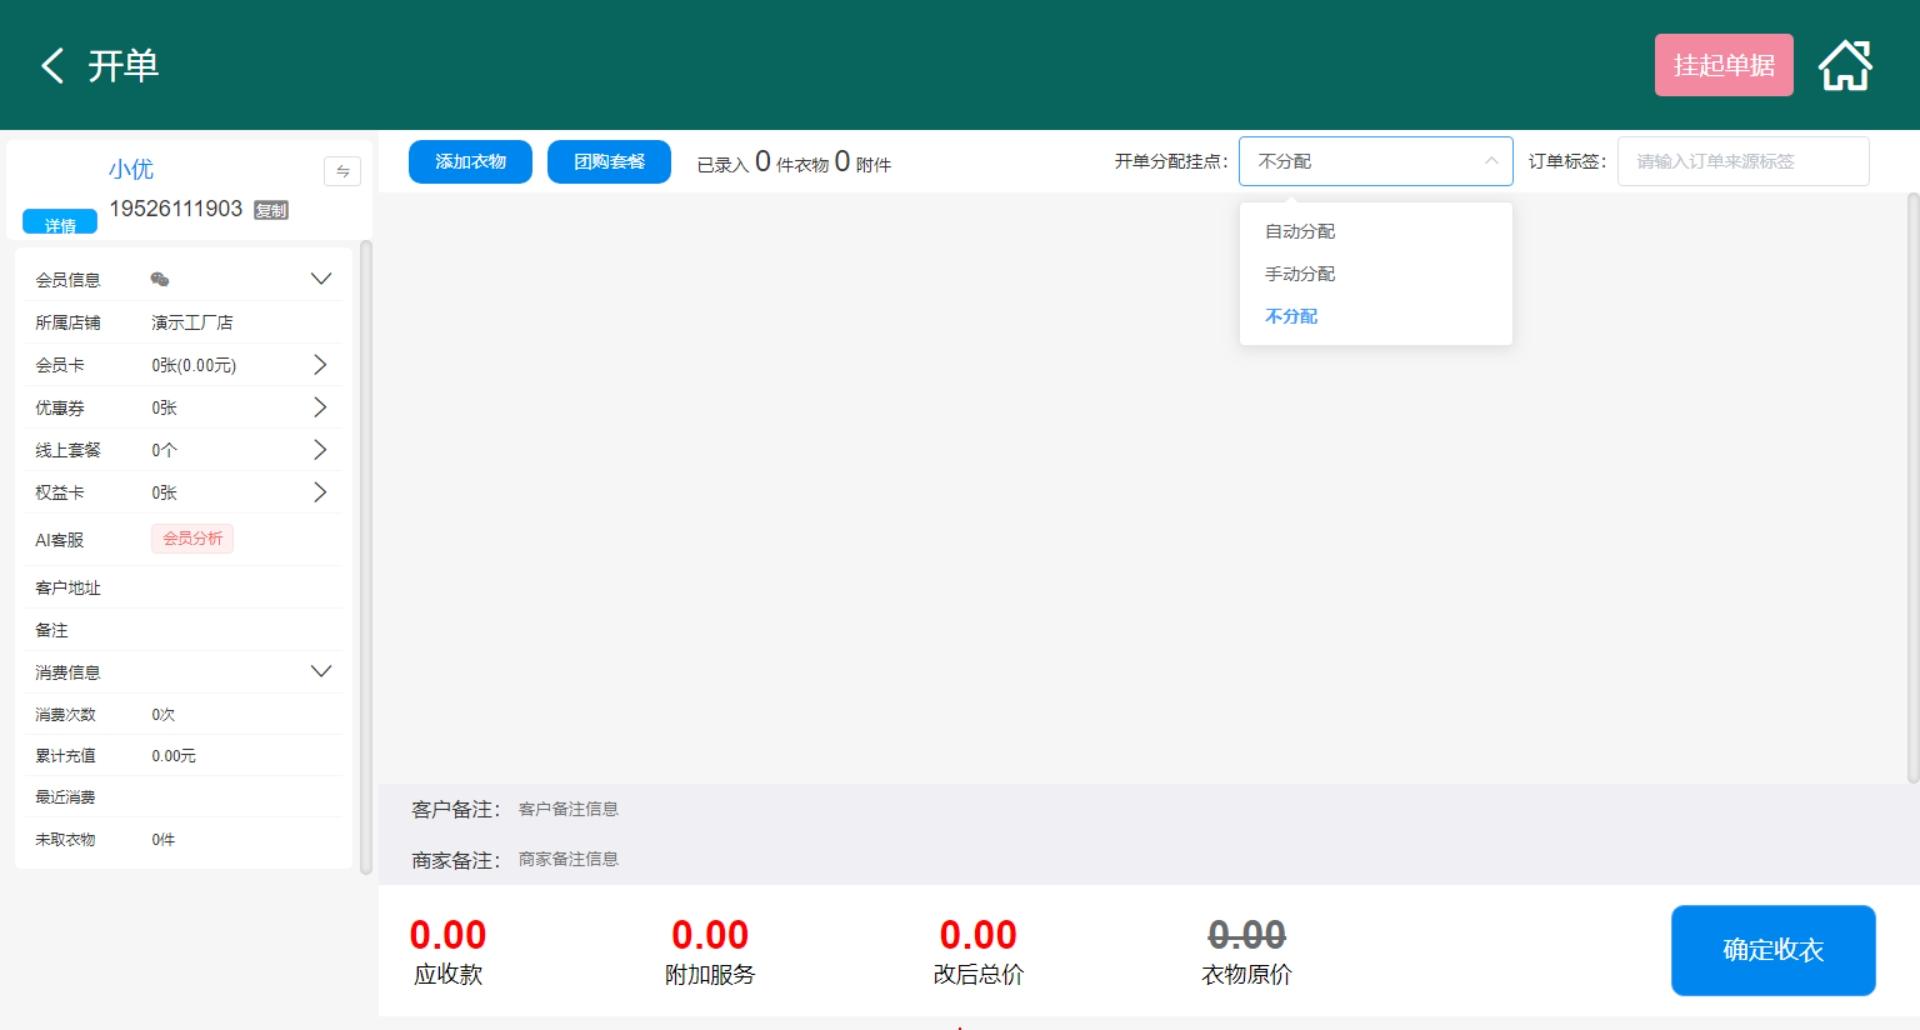Select 自动分配 option

pos(1300,231)
